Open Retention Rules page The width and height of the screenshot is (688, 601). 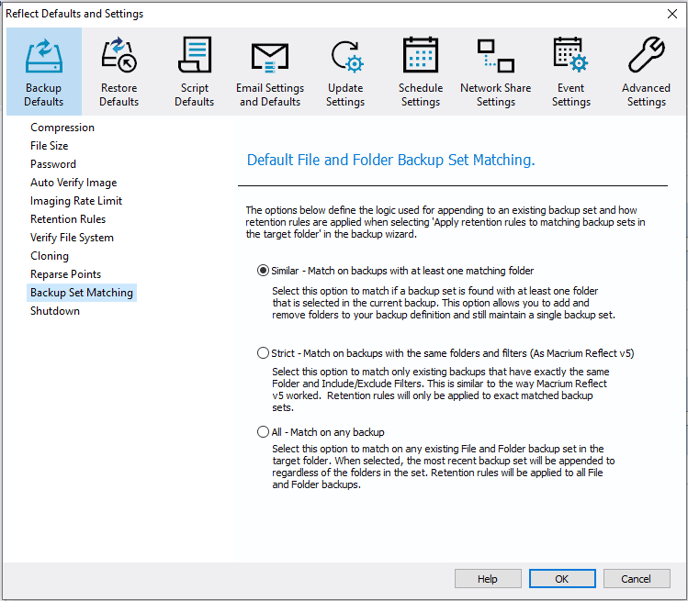coord(68,219)
